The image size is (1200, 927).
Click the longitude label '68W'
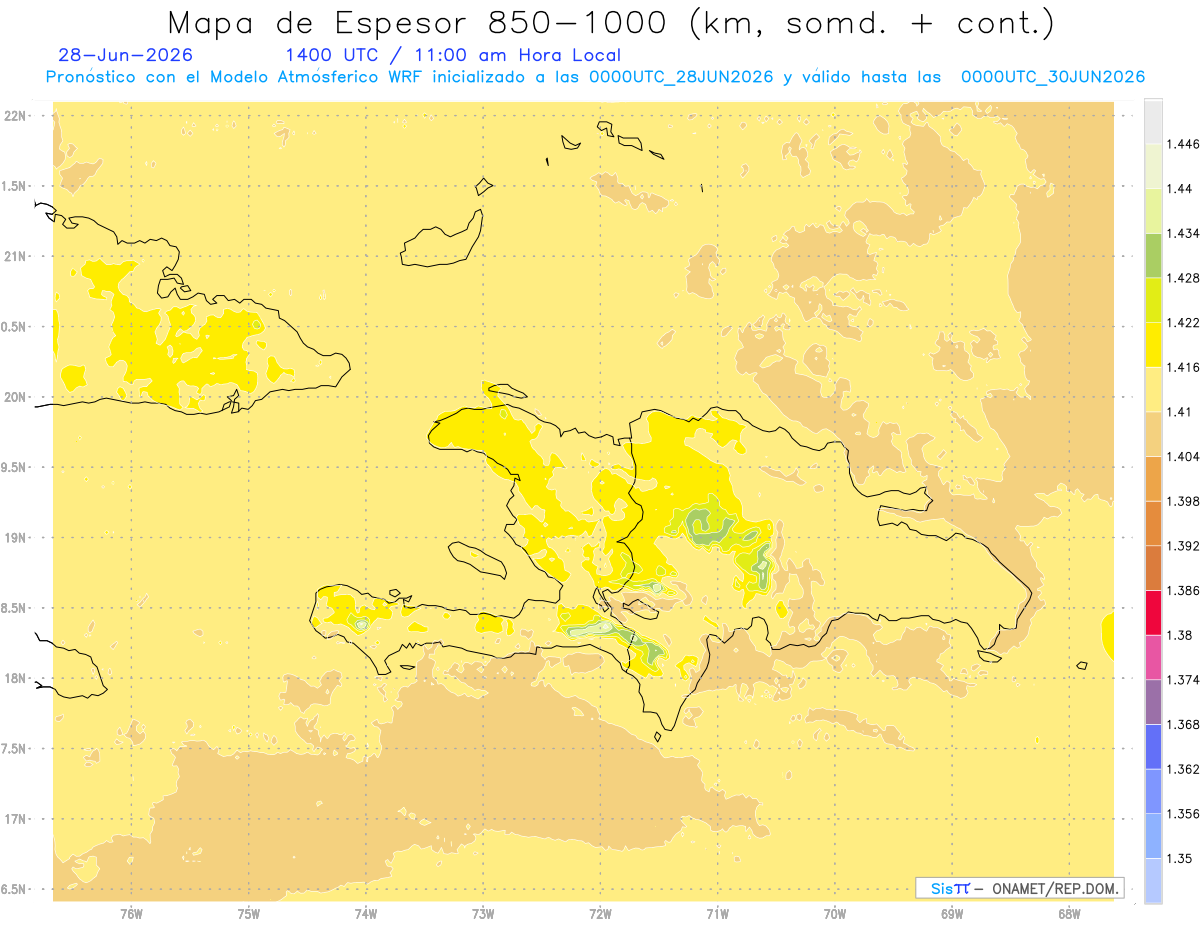click(x=1069, y=913)
